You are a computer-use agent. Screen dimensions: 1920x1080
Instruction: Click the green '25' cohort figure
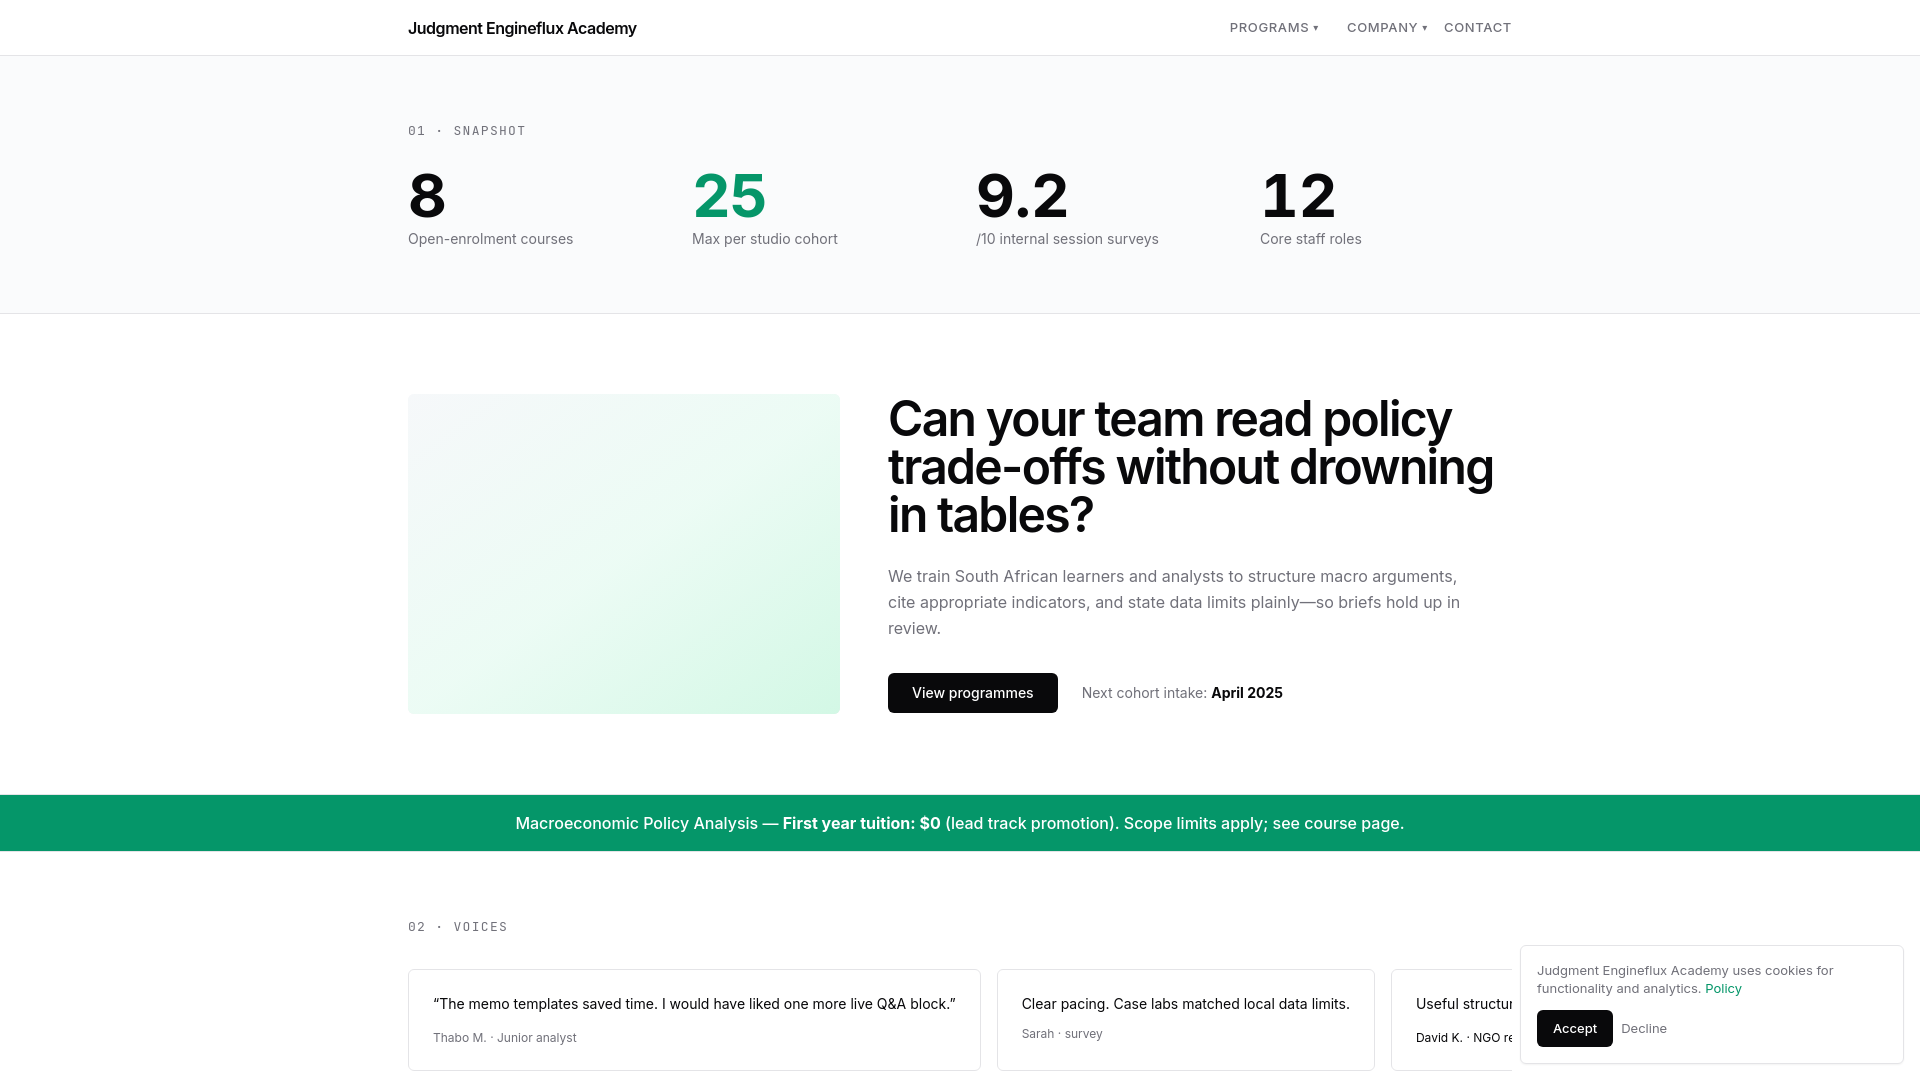(x=729, y=196)
